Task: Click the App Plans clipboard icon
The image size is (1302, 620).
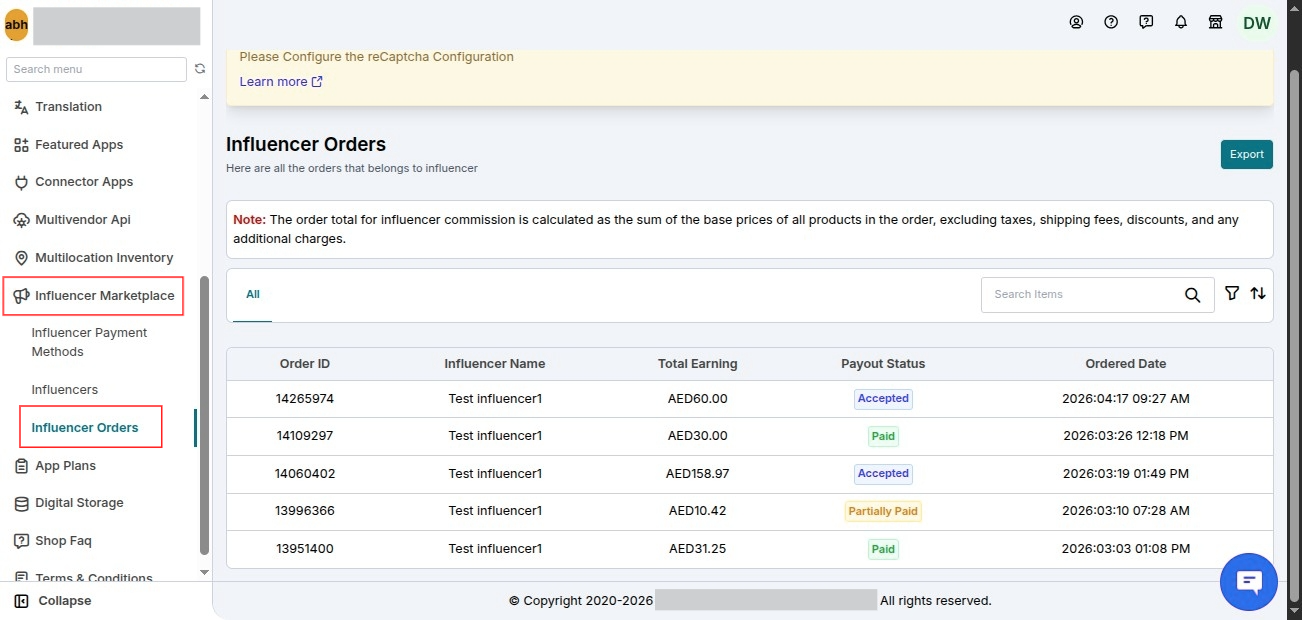Action: (x=21, y=466)
